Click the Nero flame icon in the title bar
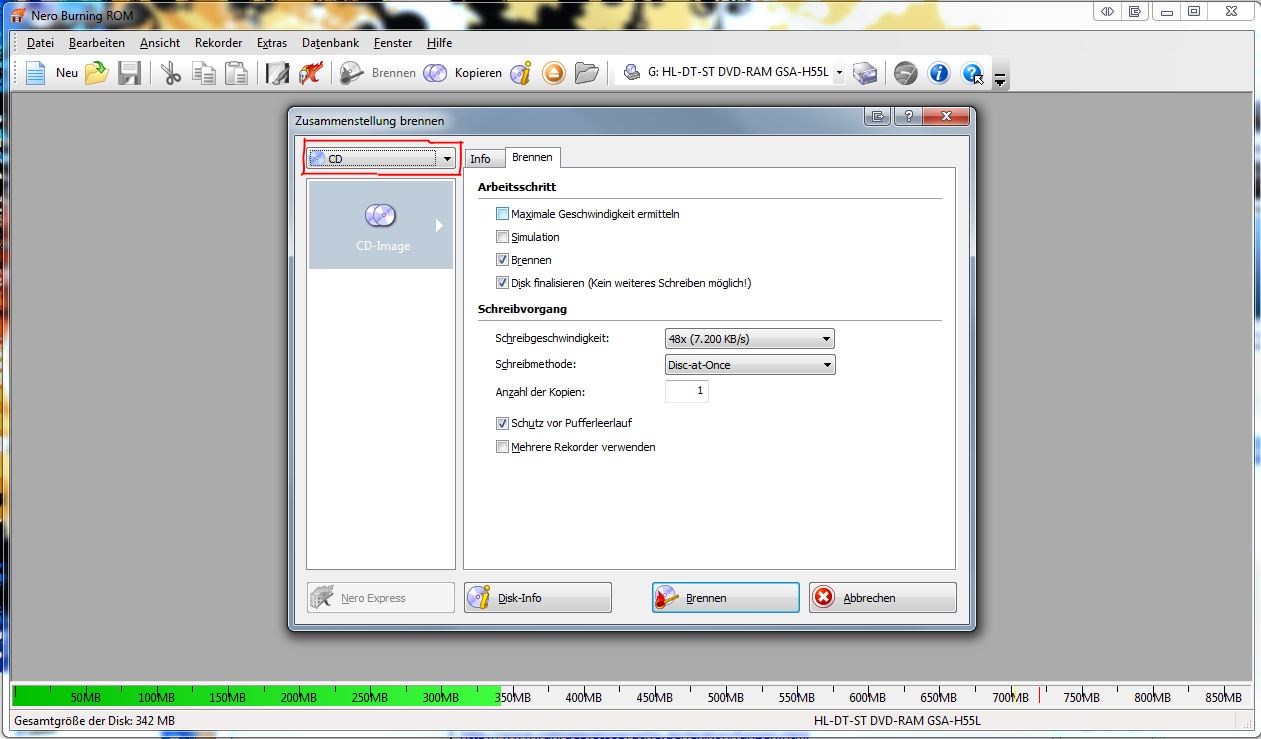Viewport: 1261px width, 739px height. tap(18, 15)
